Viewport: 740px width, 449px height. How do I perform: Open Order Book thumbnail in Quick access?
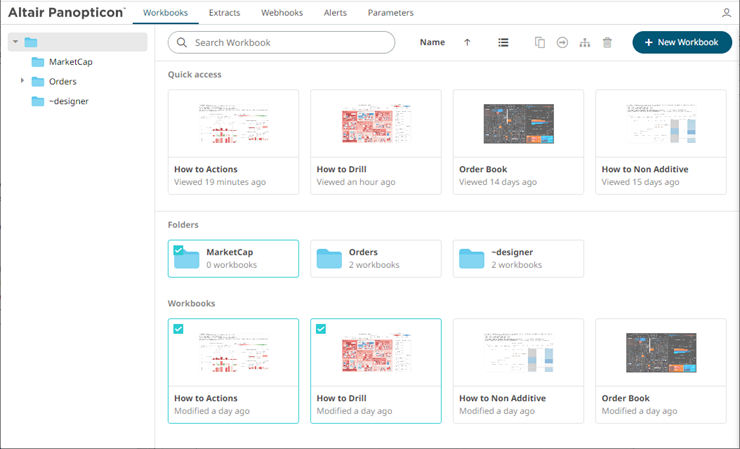pos(518,124)
